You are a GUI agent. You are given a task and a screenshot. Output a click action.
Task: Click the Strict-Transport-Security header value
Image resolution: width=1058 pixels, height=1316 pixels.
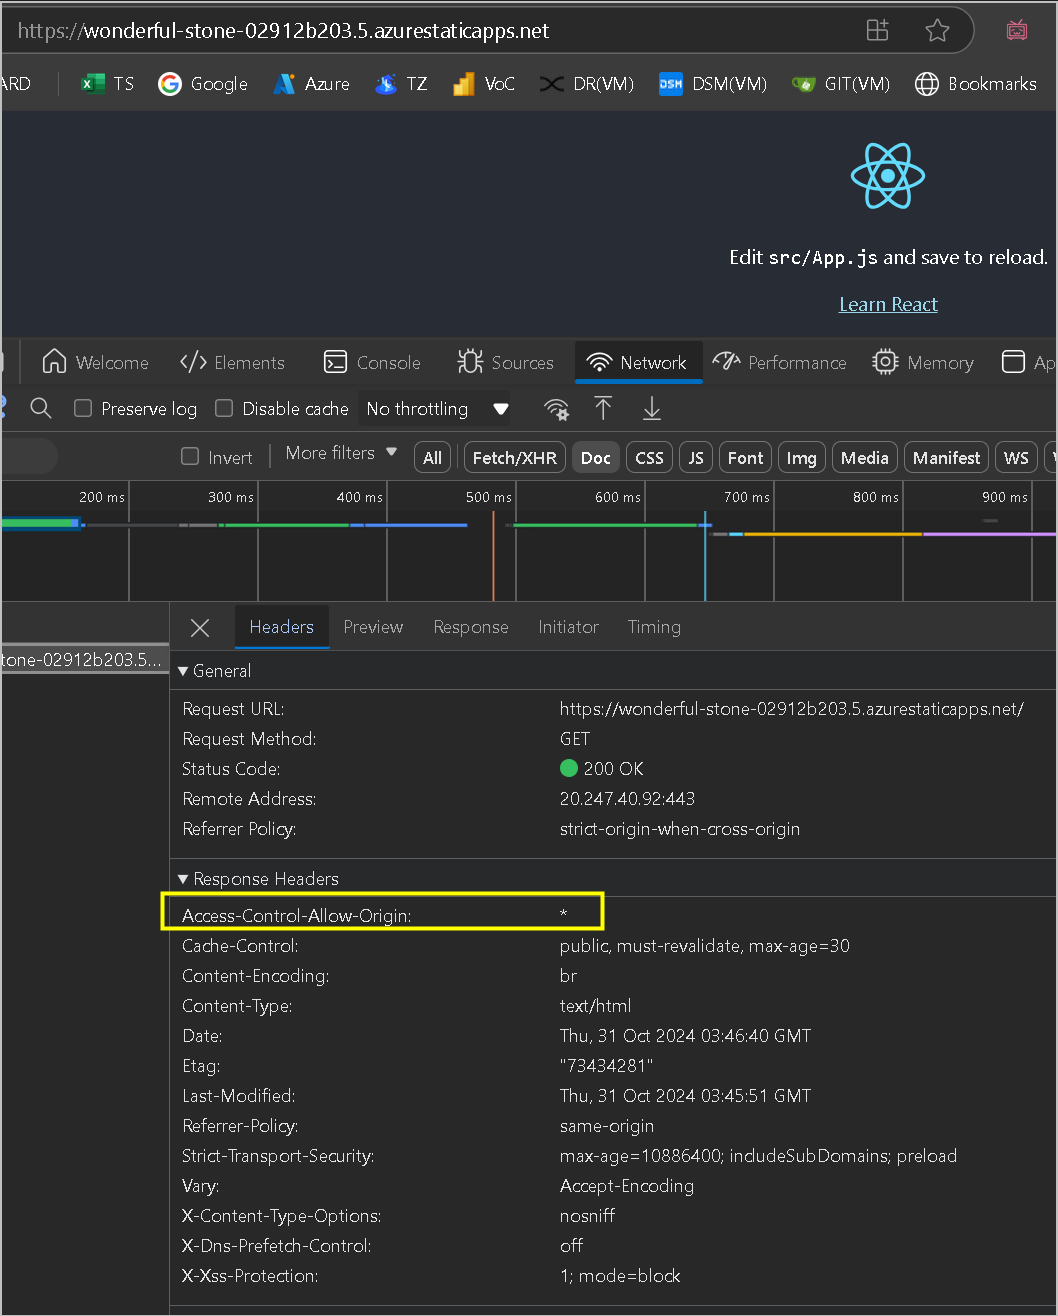click(x=758, y=1156)
